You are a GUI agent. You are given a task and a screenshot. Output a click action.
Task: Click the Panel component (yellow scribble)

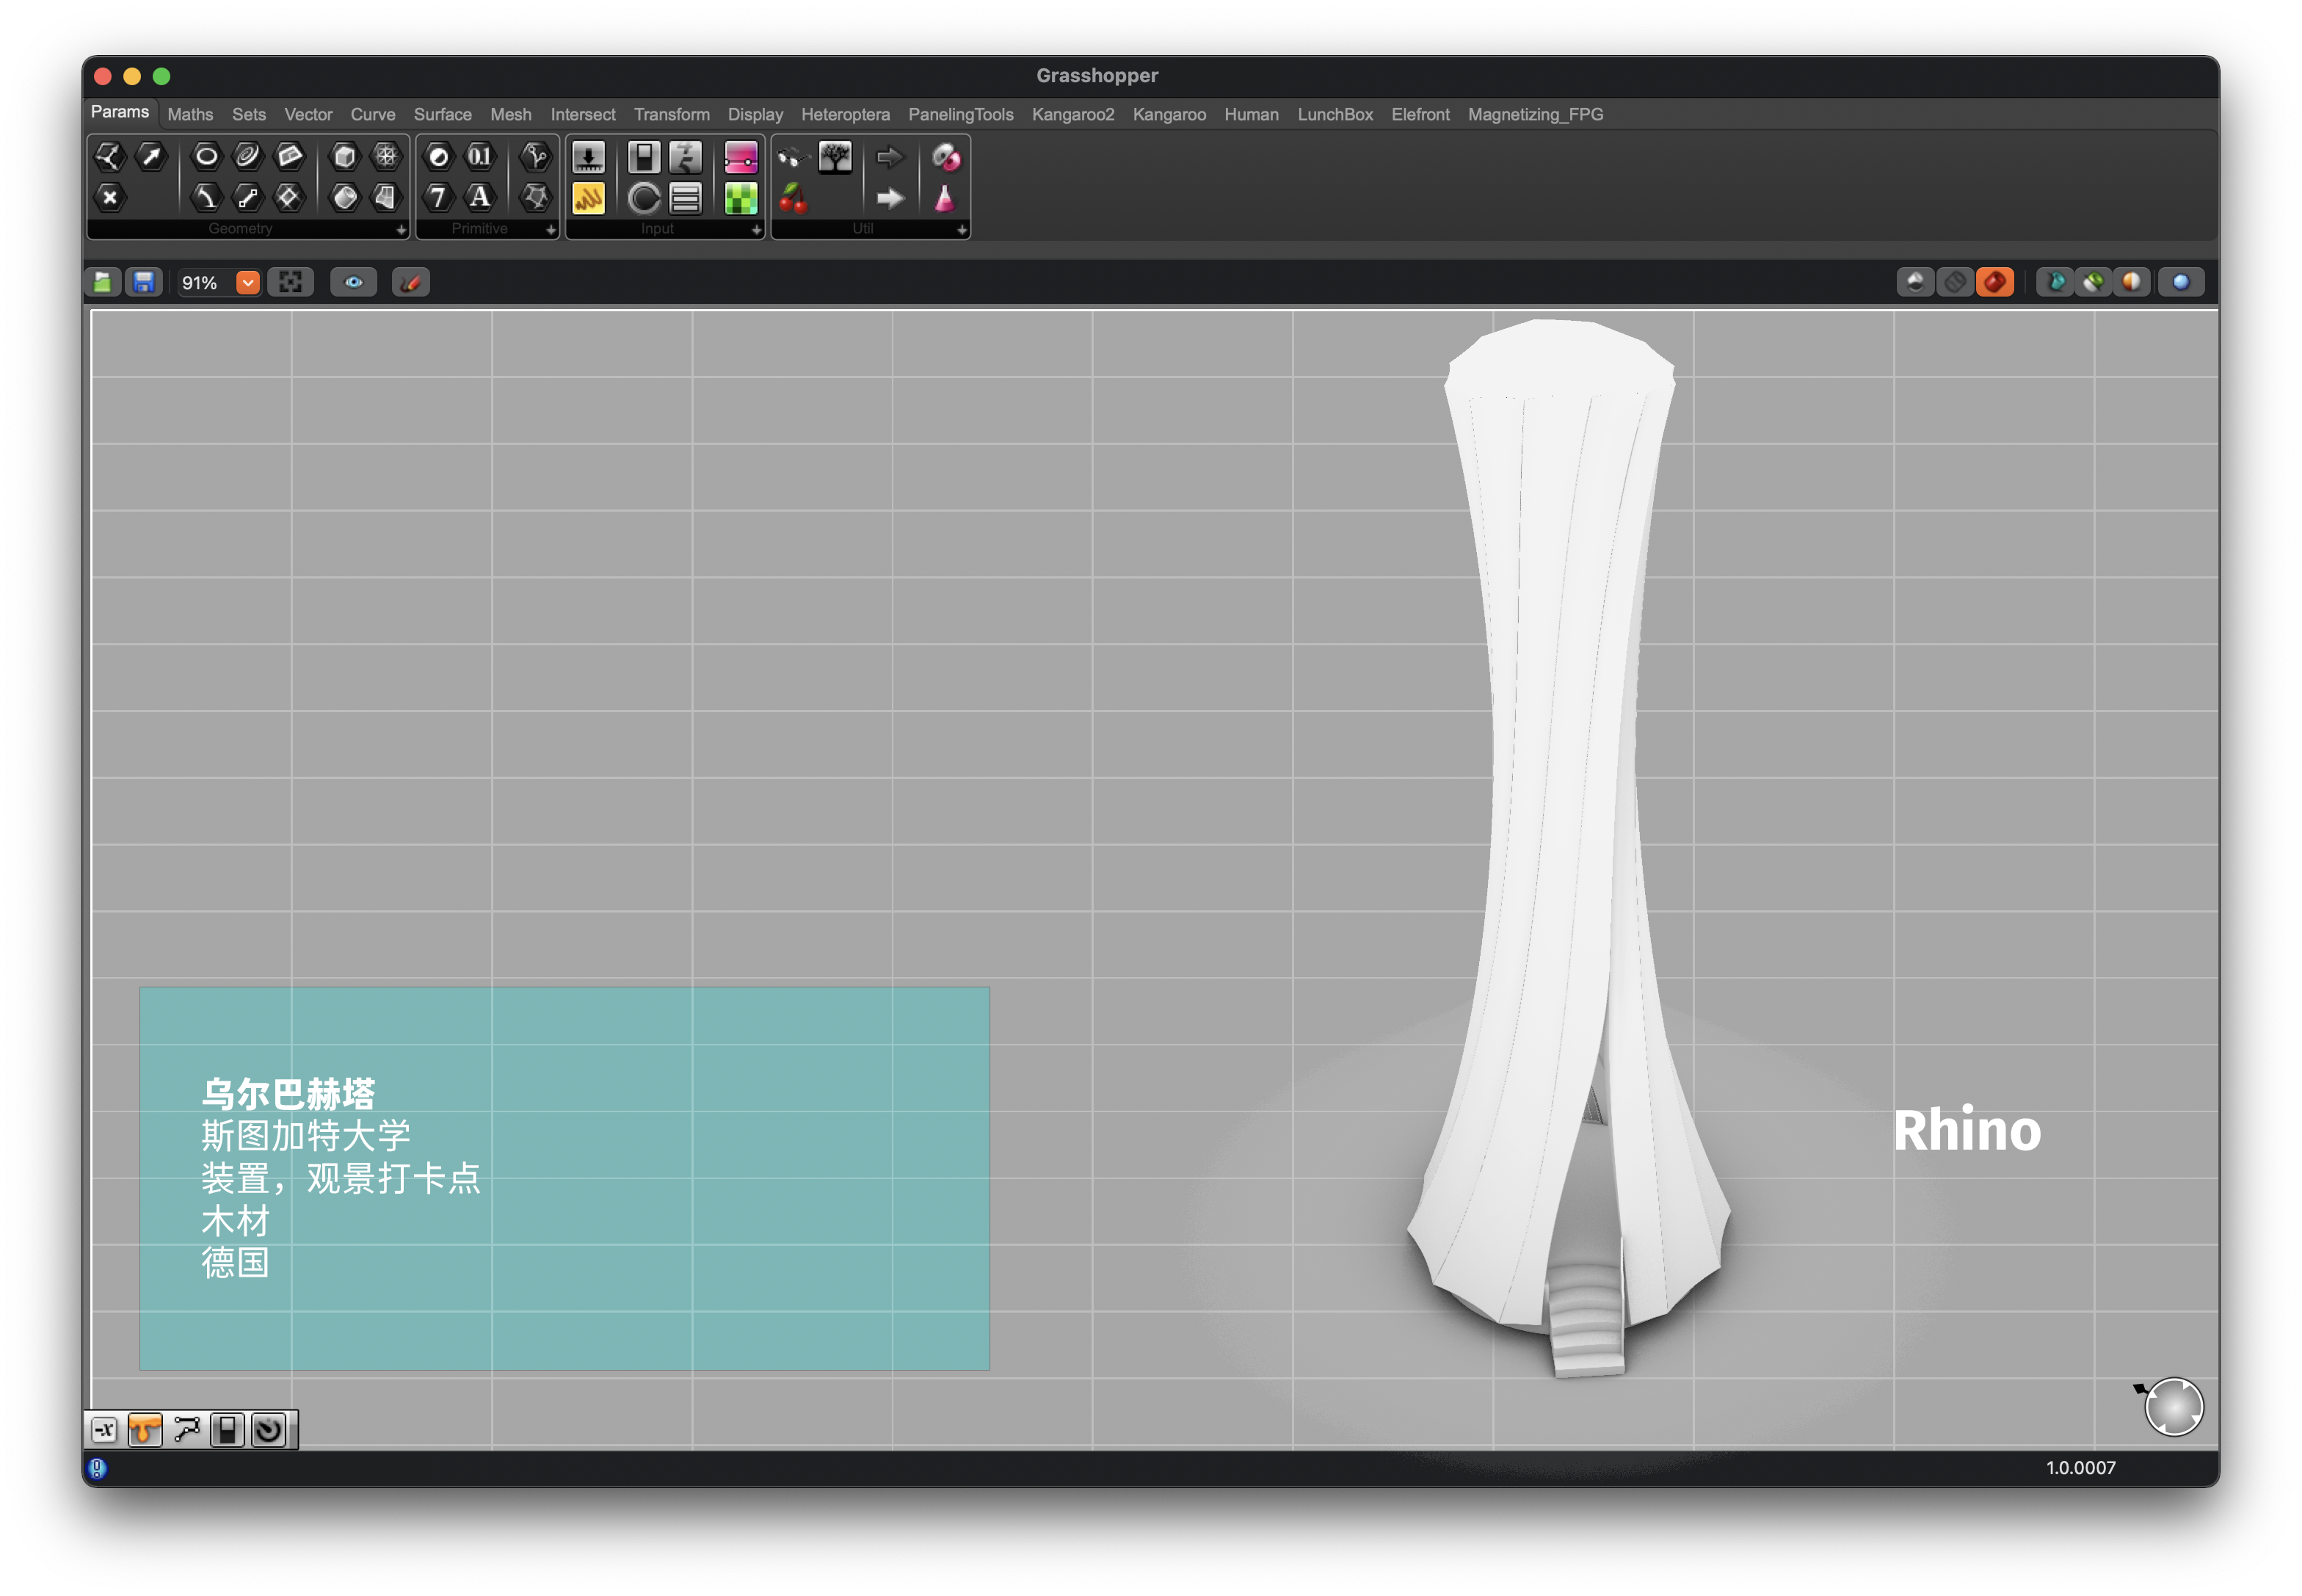coord(588,198)
